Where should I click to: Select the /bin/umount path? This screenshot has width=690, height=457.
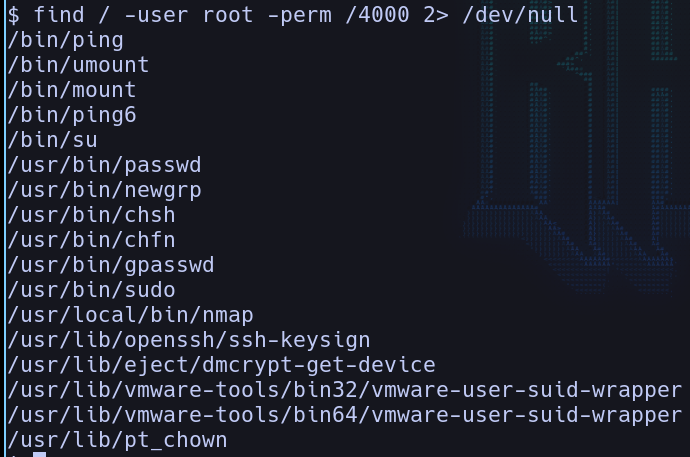click(x=78, y=65)
